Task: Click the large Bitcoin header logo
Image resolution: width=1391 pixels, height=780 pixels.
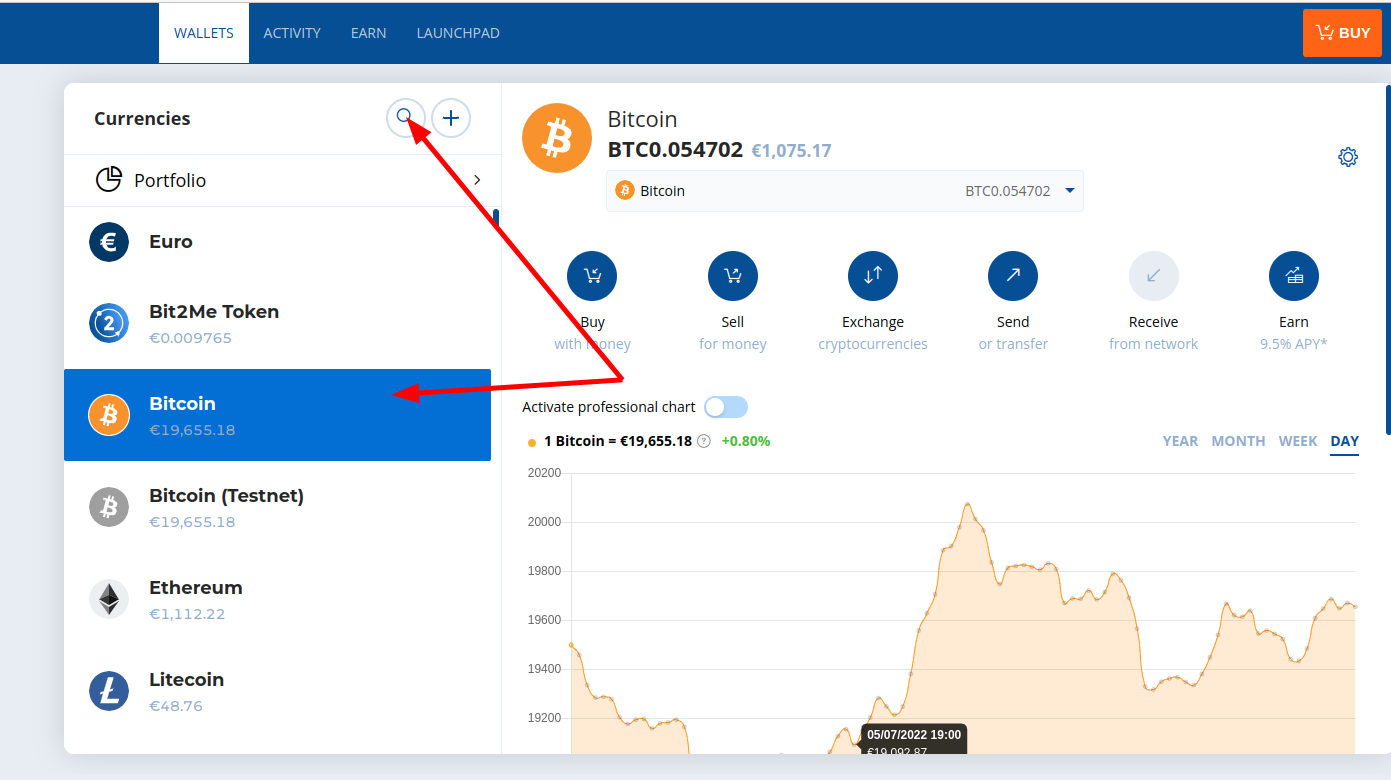Action: pos(557,138)
